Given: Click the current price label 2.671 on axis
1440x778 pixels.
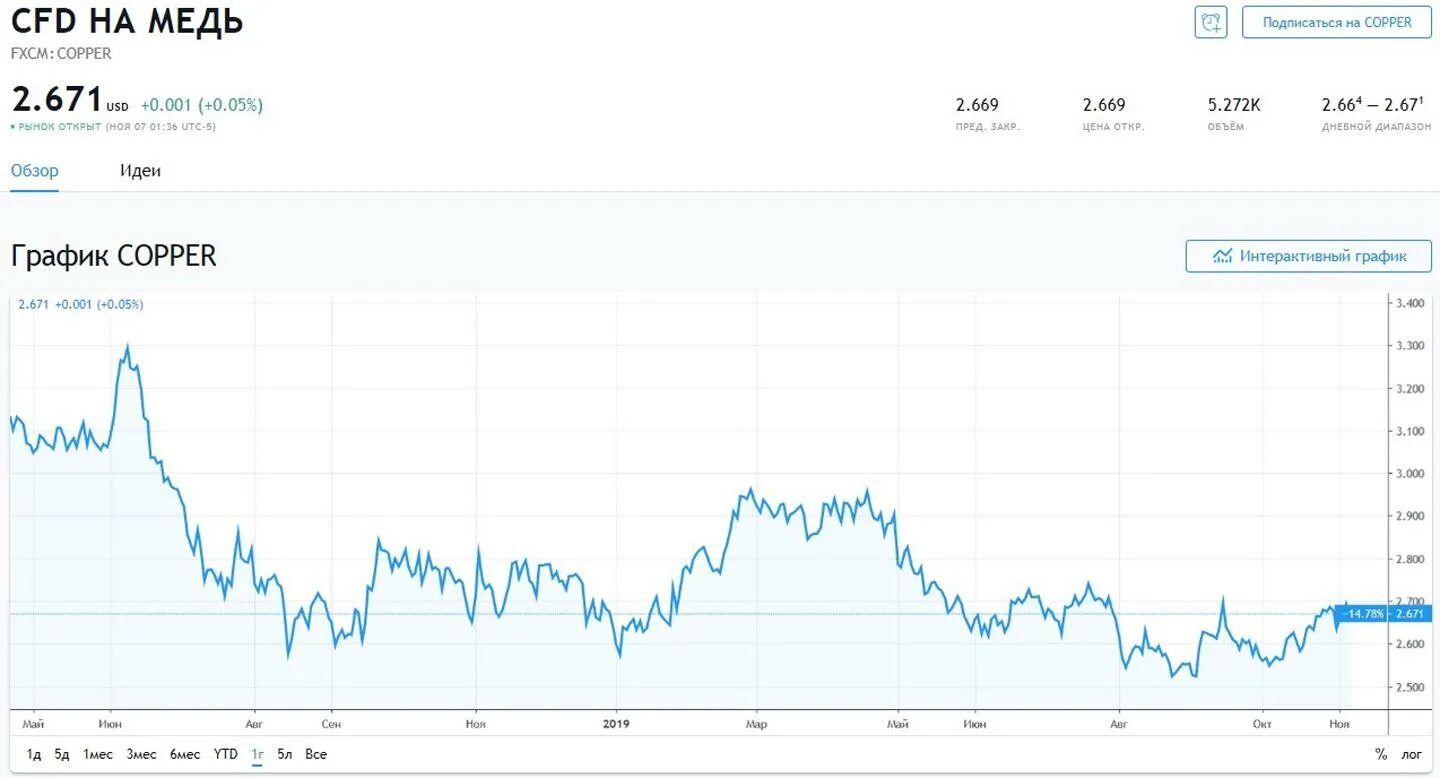Looking at the screenshot, I should click(x=1410, y=614).
